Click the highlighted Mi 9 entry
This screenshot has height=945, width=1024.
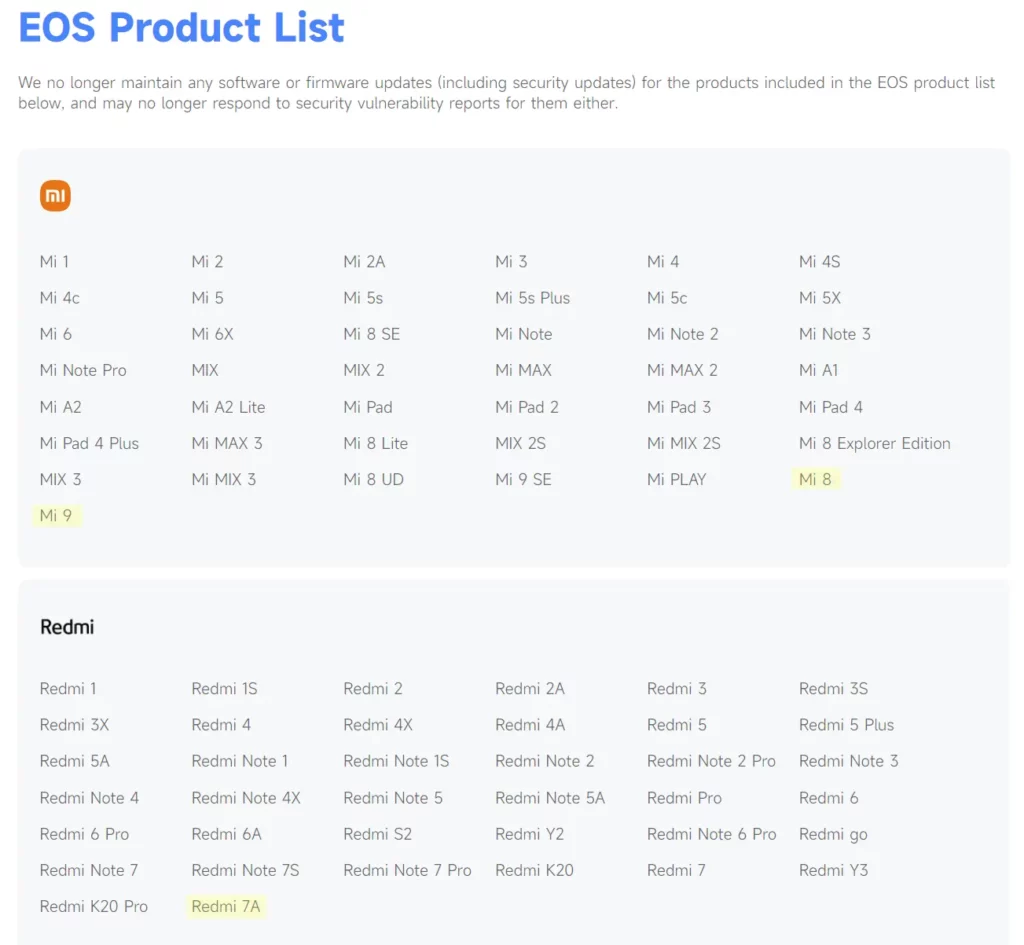[55, 516]
